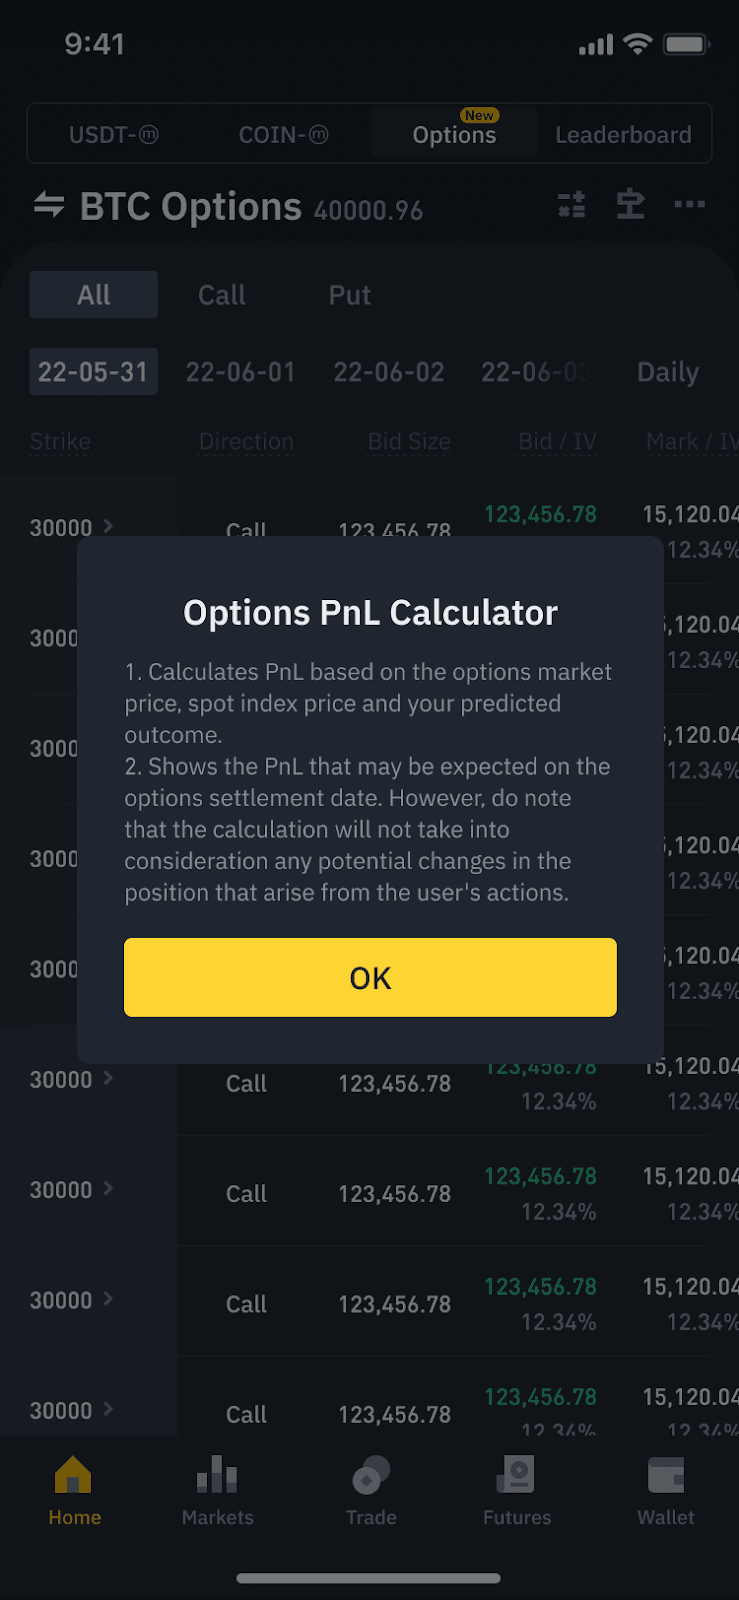Open the three-dot more menu

click(x=689, y=205)
